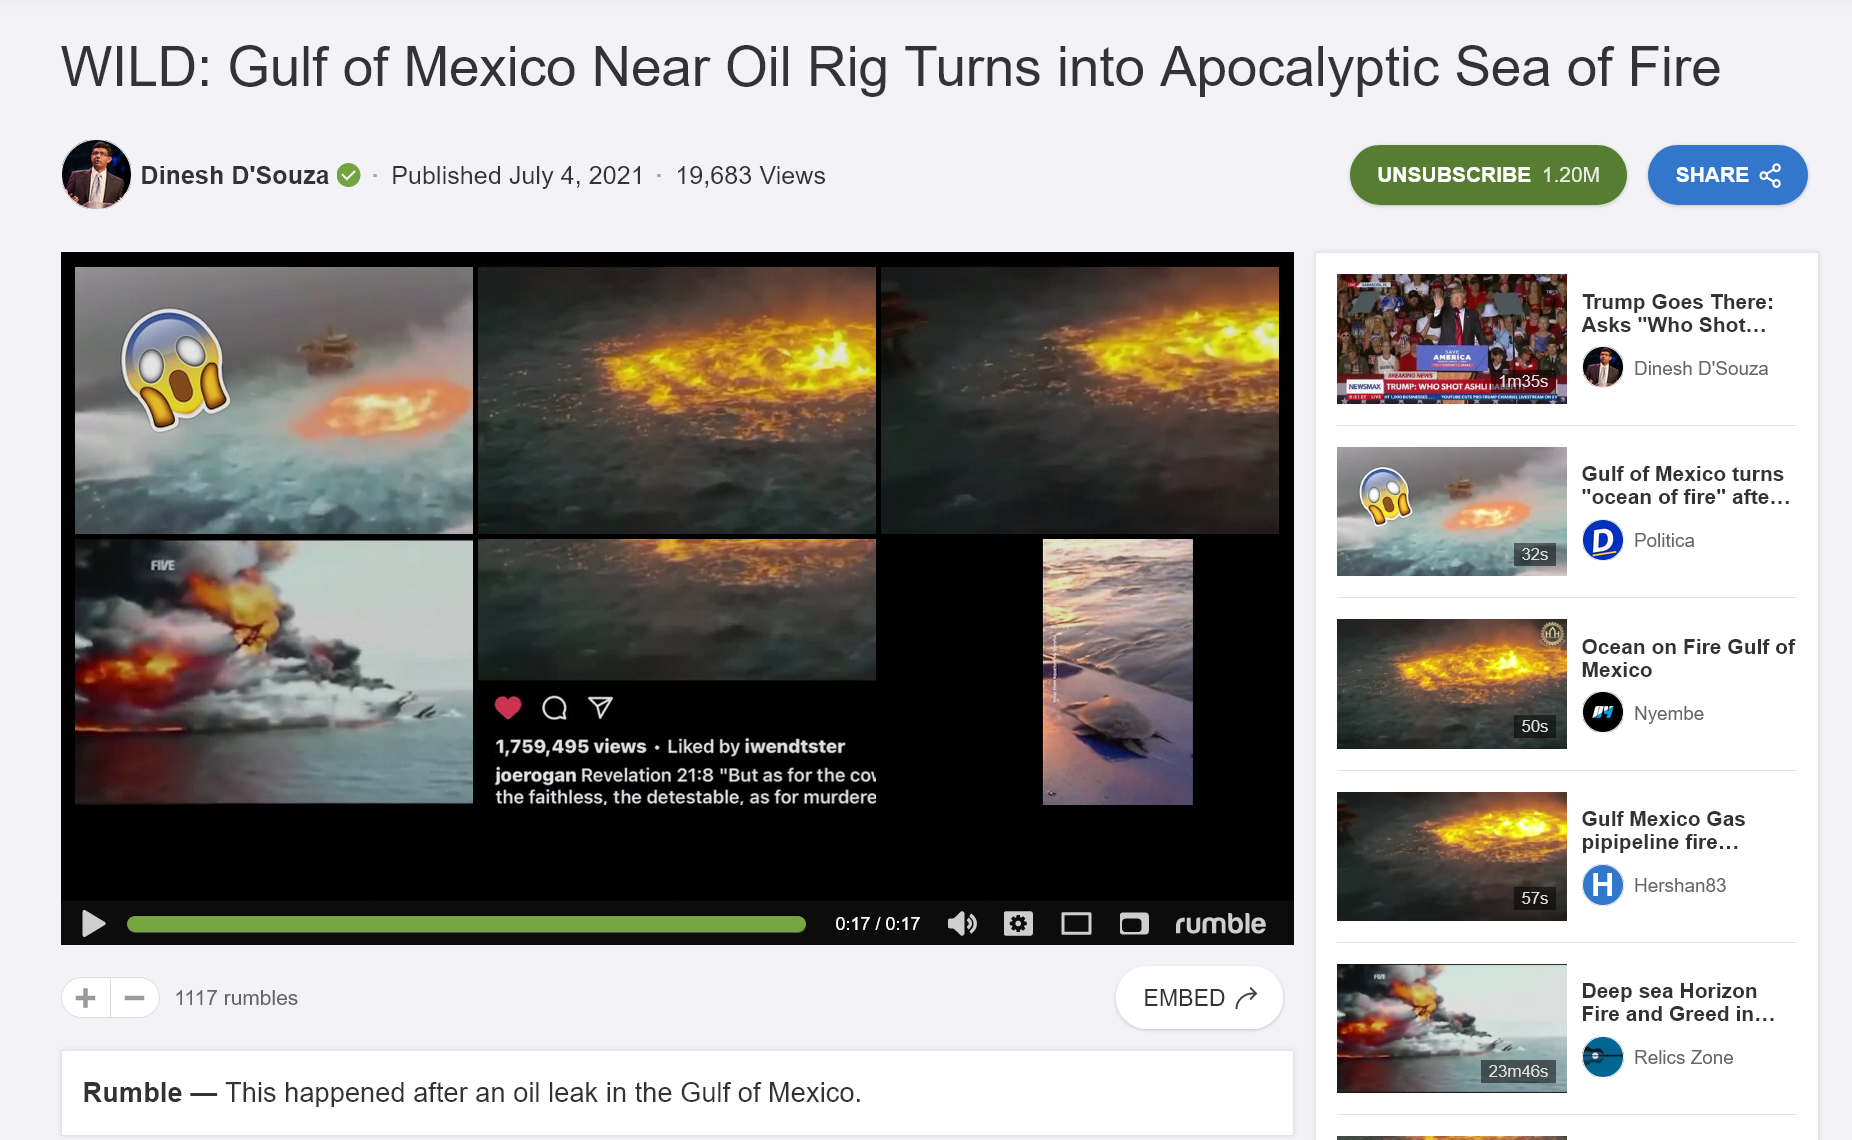This screenshot has height=1140, width=1852.
Task: Click the heart icon in video frame
Action: [508, 707]
